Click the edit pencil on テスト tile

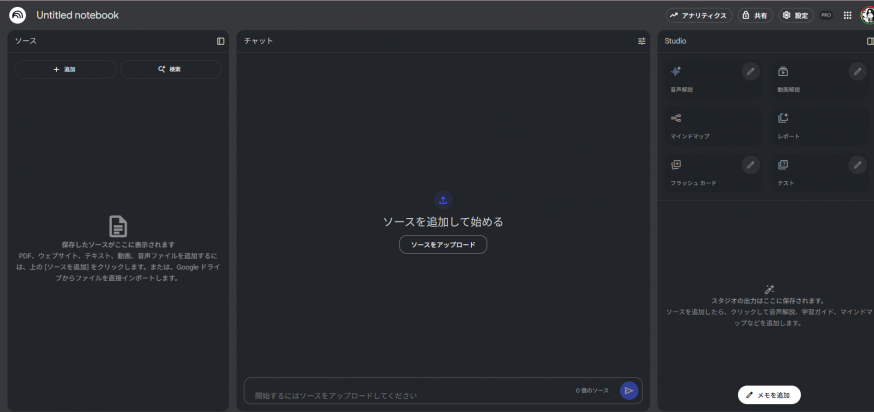857,165
